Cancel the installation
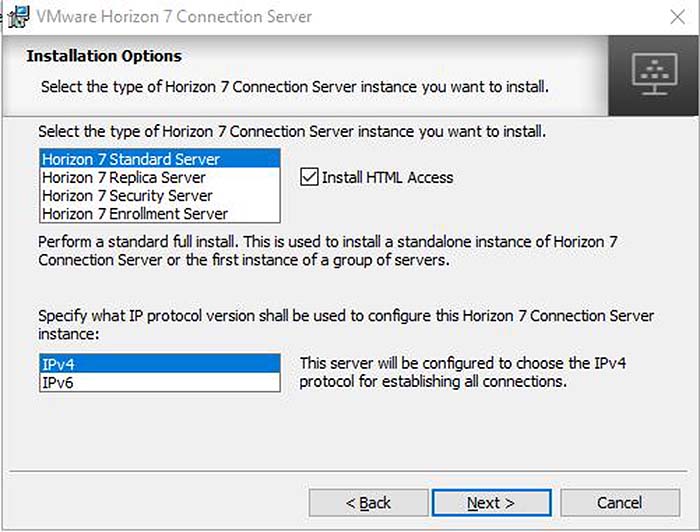The height and width of the screenshot is (532, 700). pyautogui.click(x=620, y=503)
